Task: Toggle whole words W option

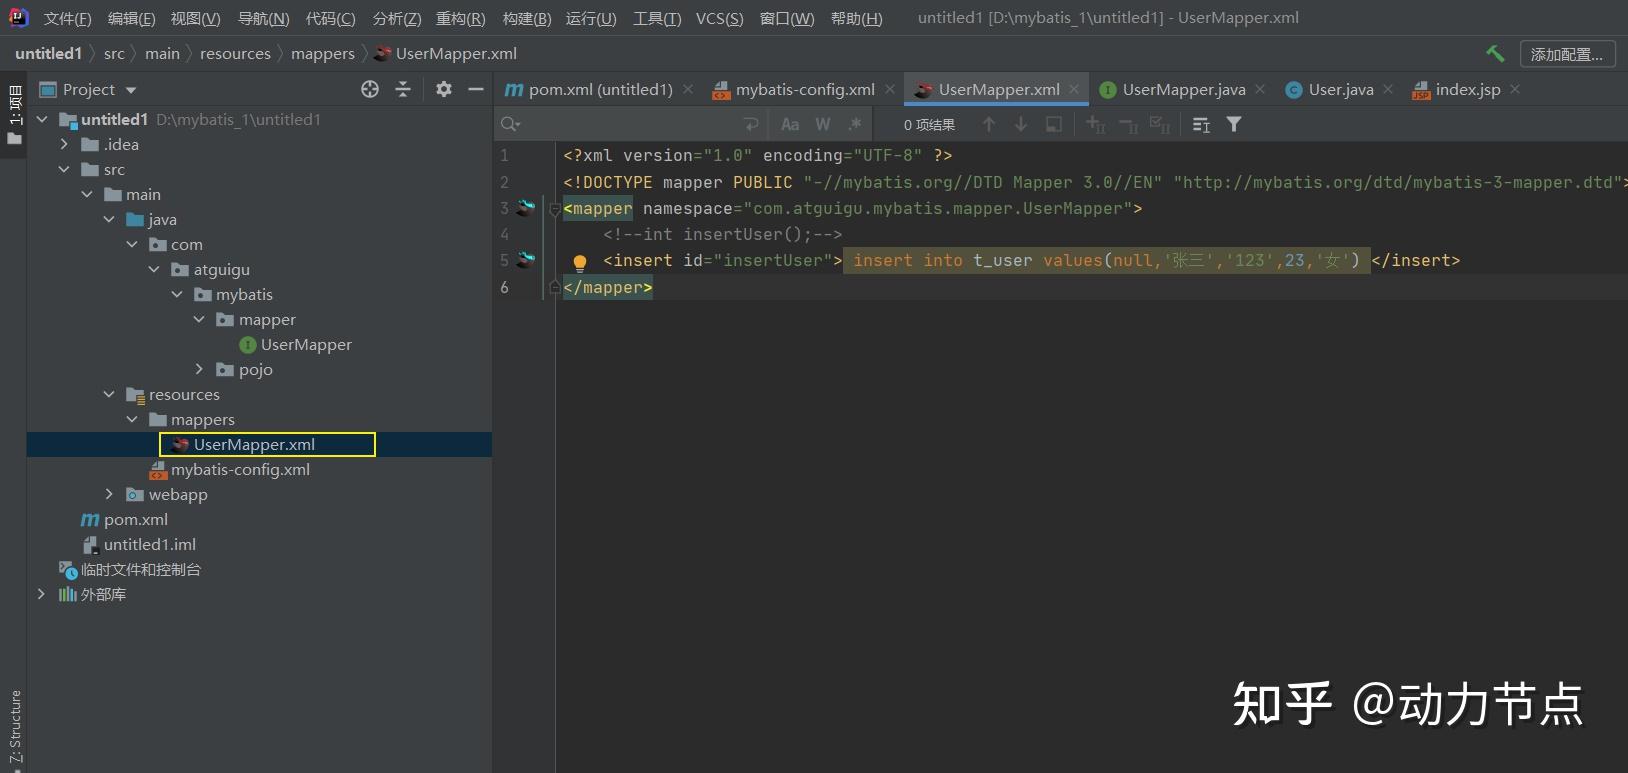Action: pyautogui.click(x=823, y=124)
